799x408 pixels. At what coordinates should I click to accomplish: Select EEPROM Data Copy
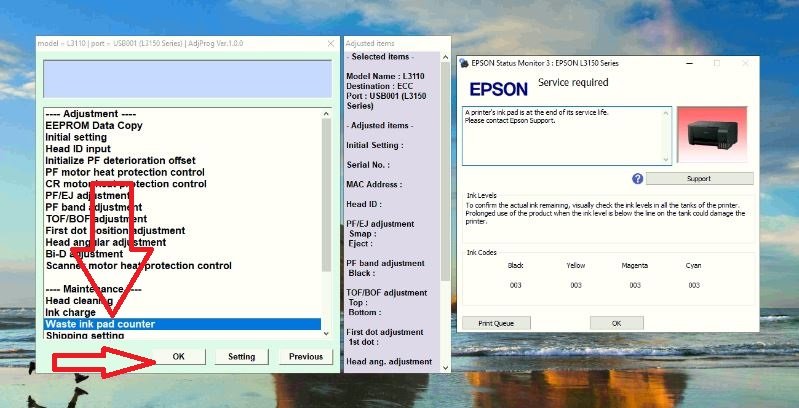click(94, 125)
